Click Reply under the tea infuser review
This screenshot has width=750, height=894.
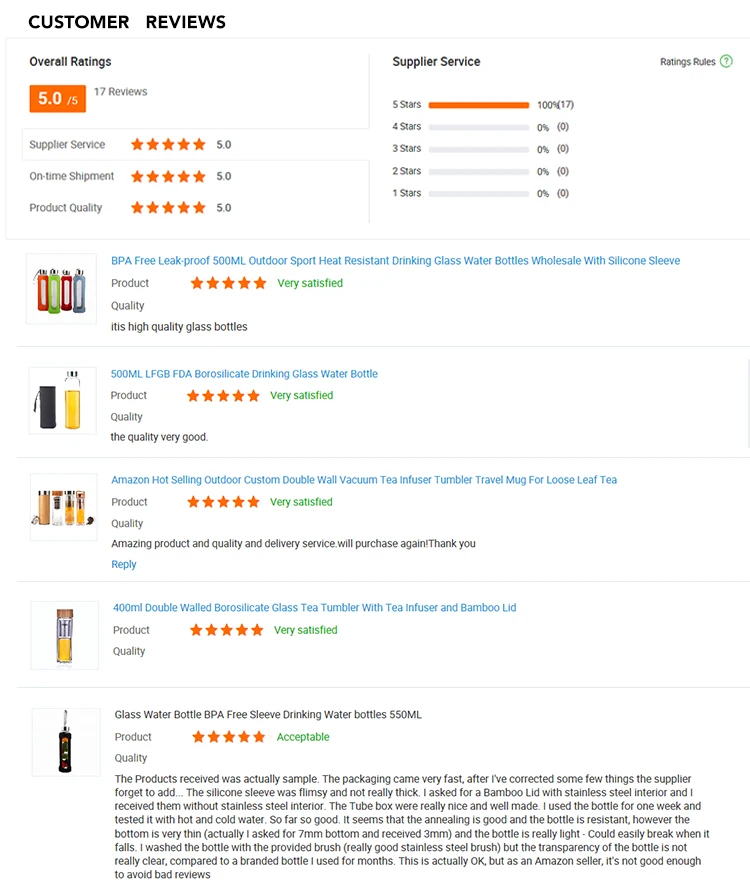pos(124,565)
